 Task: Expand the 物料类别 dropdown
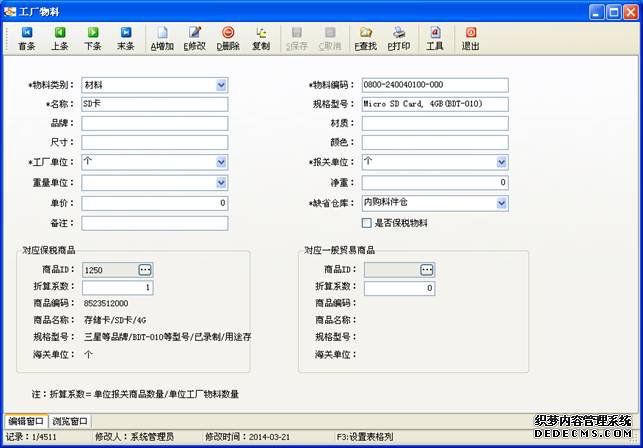pyautogui.click(x=221, y=85)
